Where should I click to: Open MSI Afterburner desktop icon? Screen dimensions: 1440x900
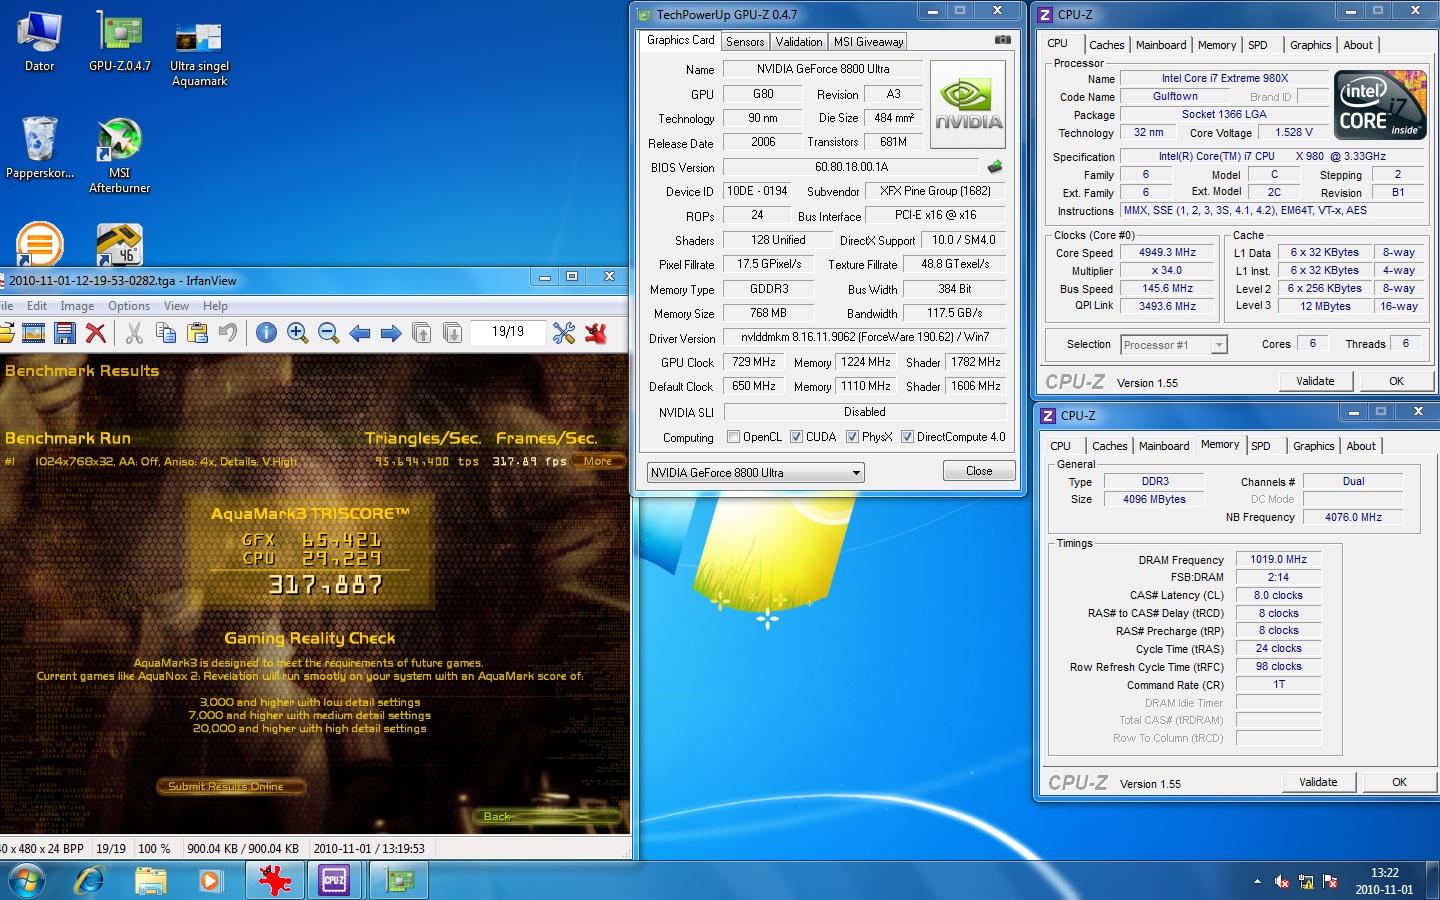pos(119,155)
